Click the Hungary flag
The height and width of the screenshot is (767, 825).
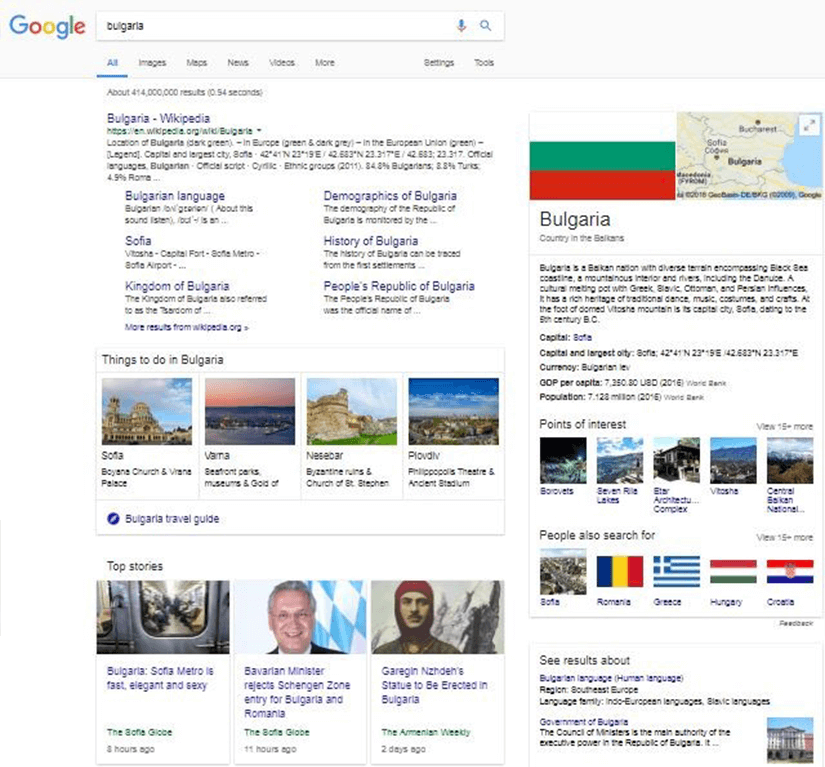click(x=733, y=571)
